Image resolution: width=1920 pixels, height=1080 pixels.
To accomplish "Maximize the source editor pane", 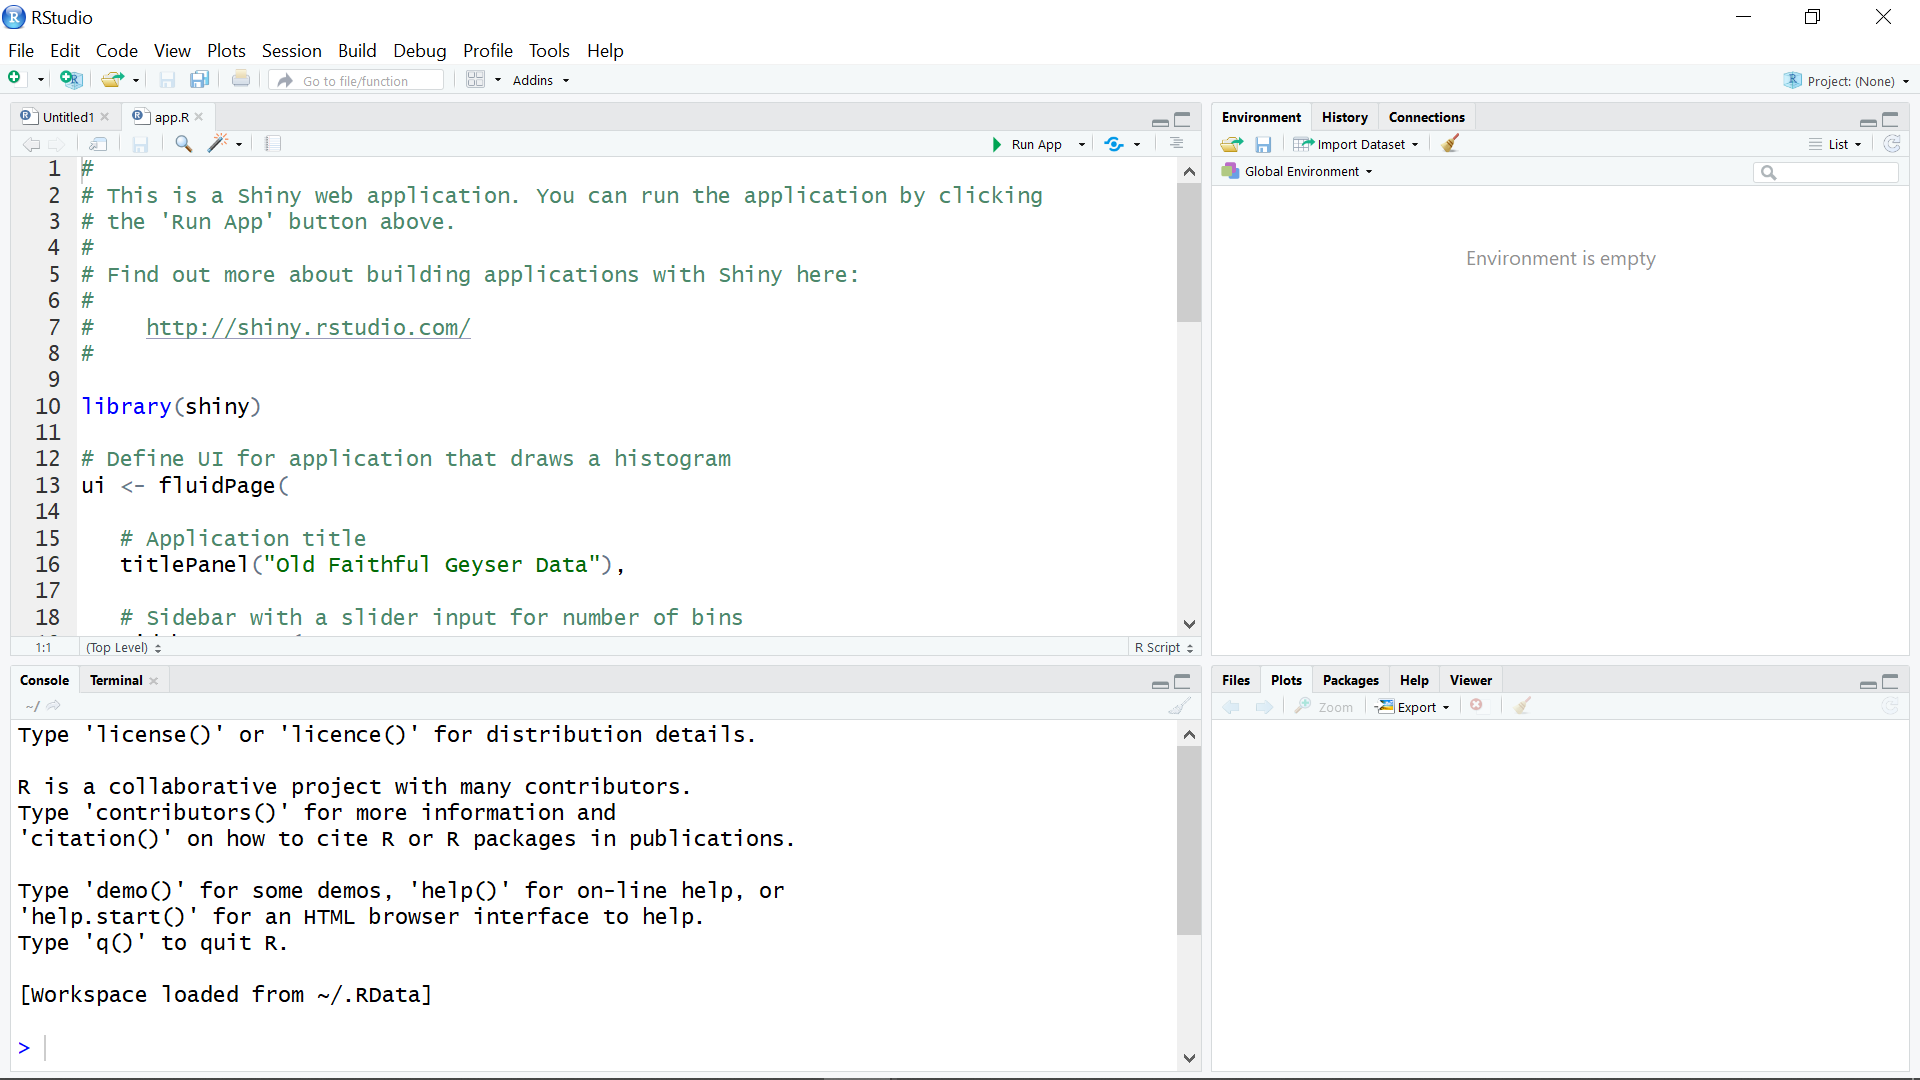I will point(1183,119).
